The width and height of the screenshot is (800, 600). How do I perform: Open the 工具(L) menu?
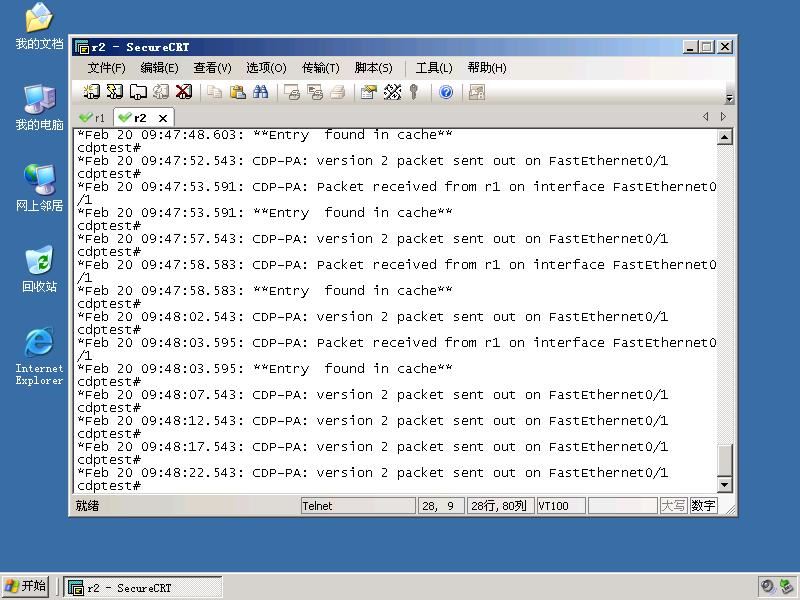434,68
